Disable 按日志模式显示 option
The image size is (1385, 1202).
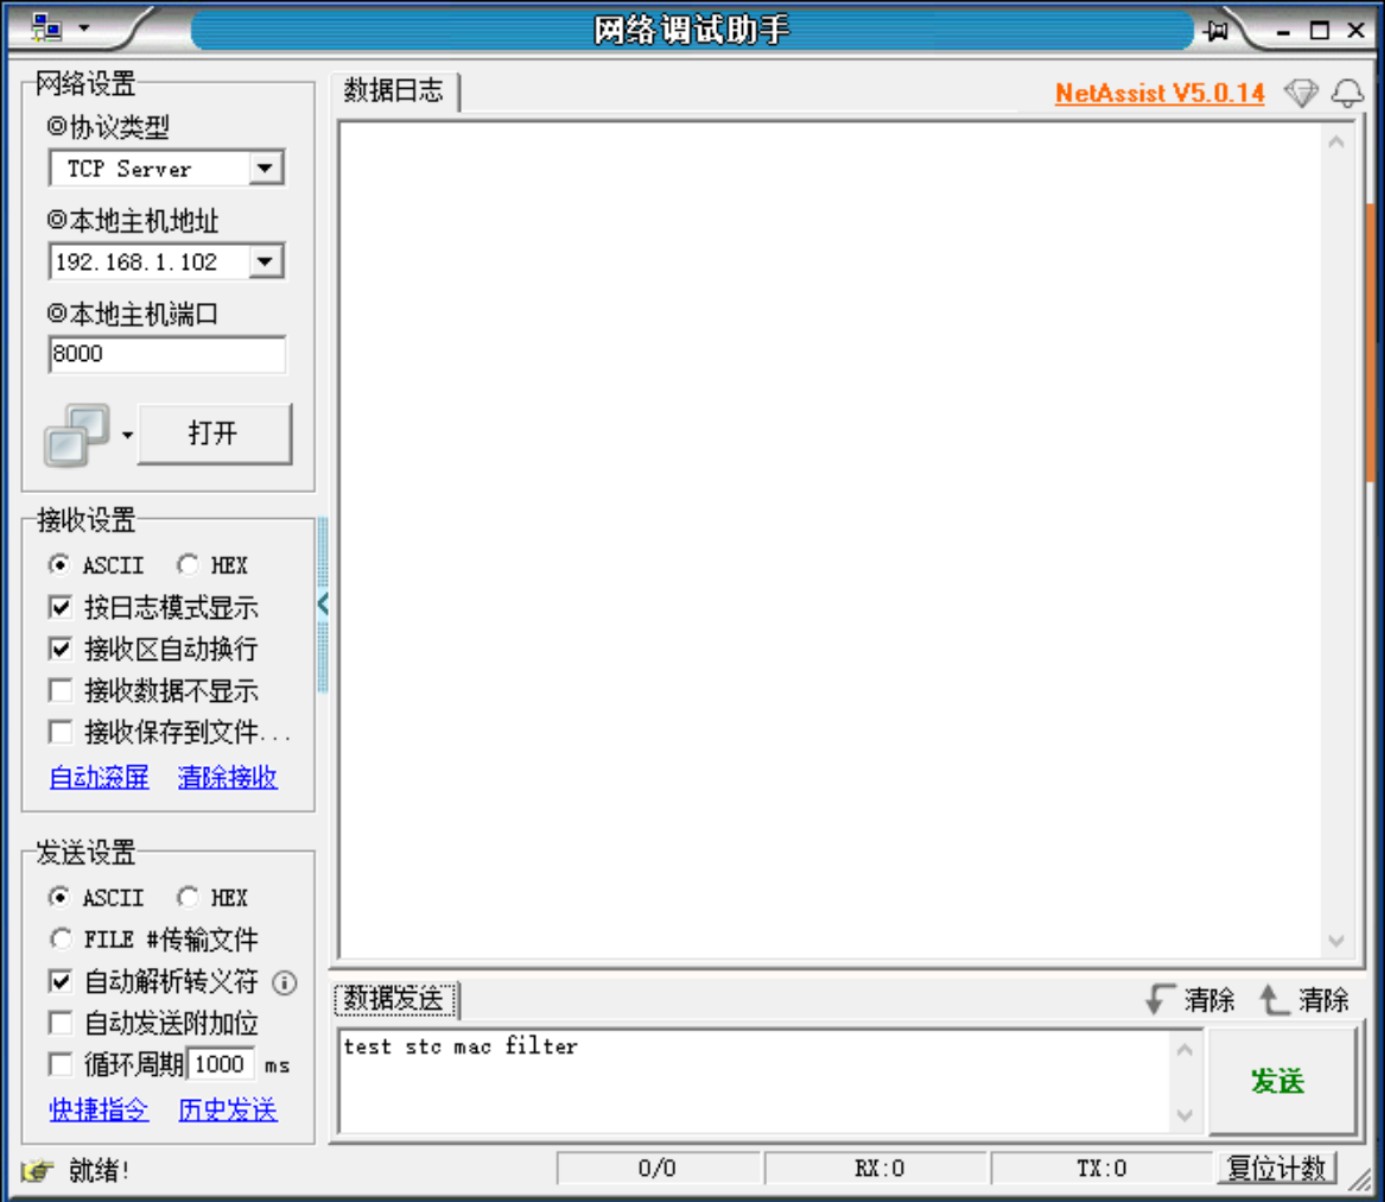60,607
